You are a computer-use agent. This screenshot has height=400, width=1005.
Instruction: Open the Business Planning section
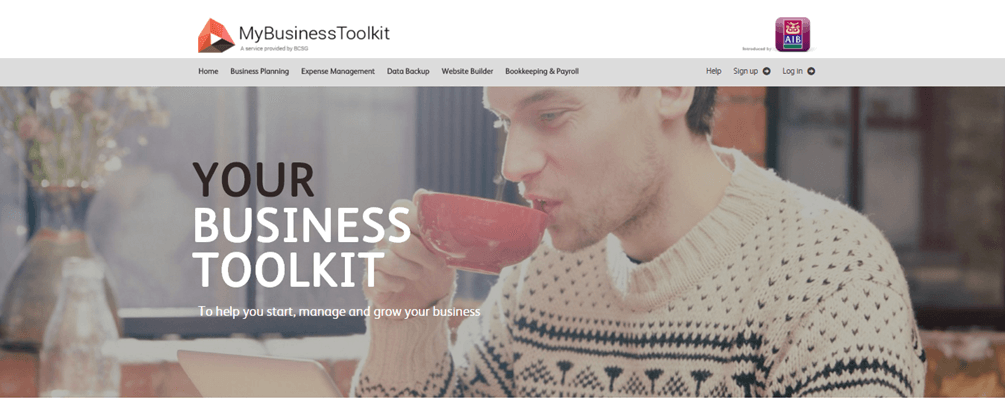pos(260,71)
